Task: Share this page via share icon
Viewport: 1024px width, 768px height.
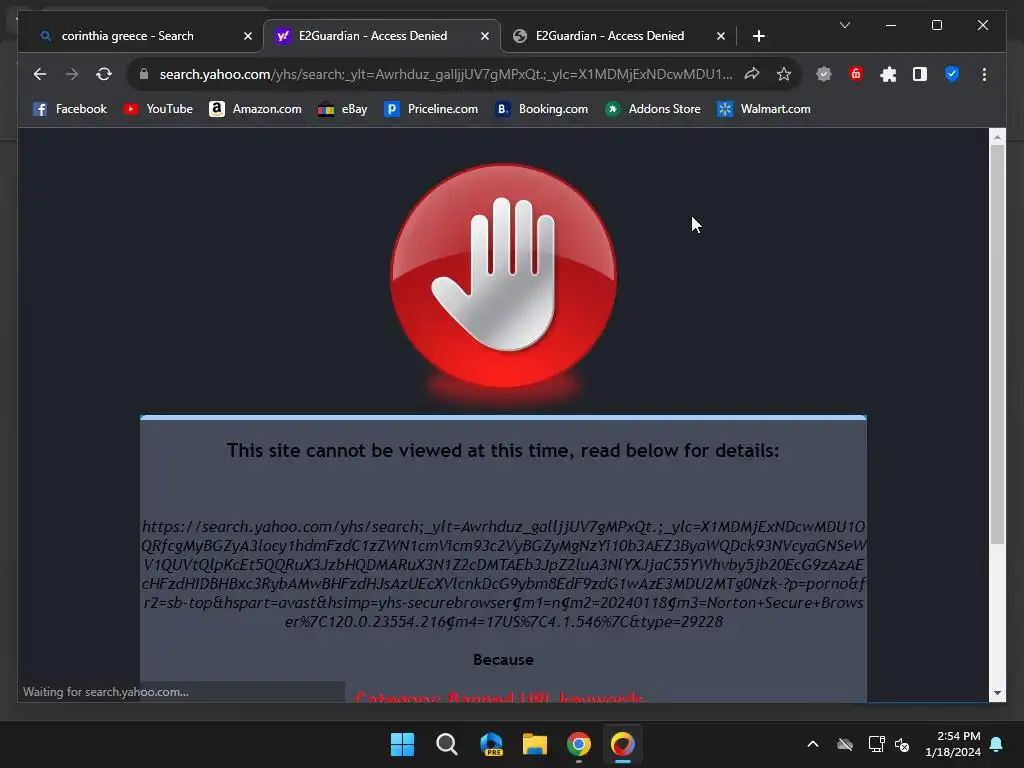Action: [x=752, y=74]
